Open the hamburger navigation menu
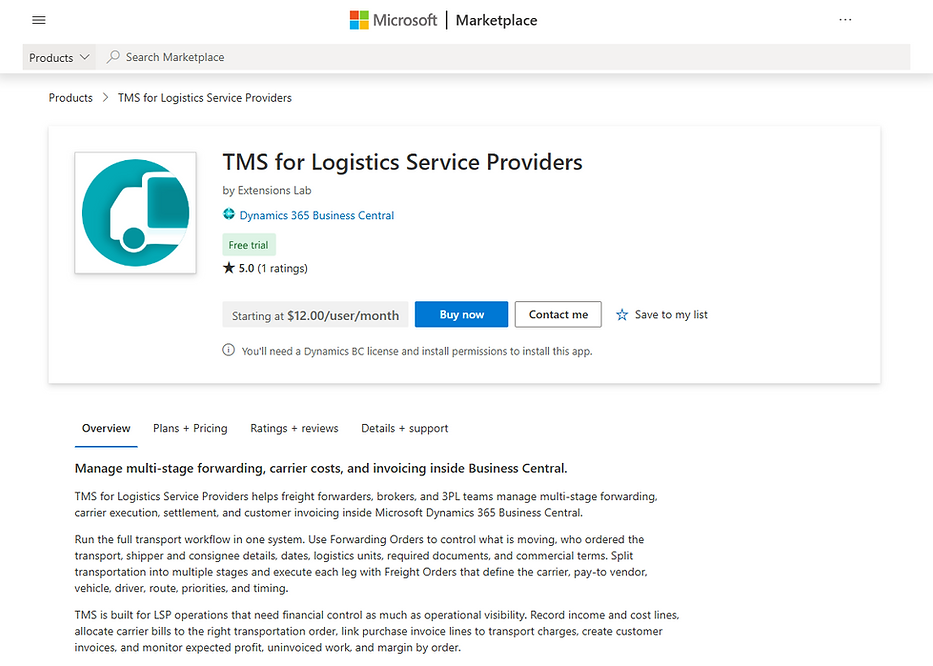Image resolution: width=933 pixels, height=666 pixels. 38,19
